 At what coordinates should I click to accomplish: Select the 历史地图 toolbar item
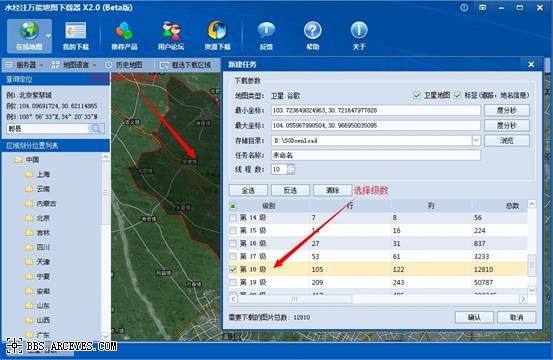click(x=124, y=65)
